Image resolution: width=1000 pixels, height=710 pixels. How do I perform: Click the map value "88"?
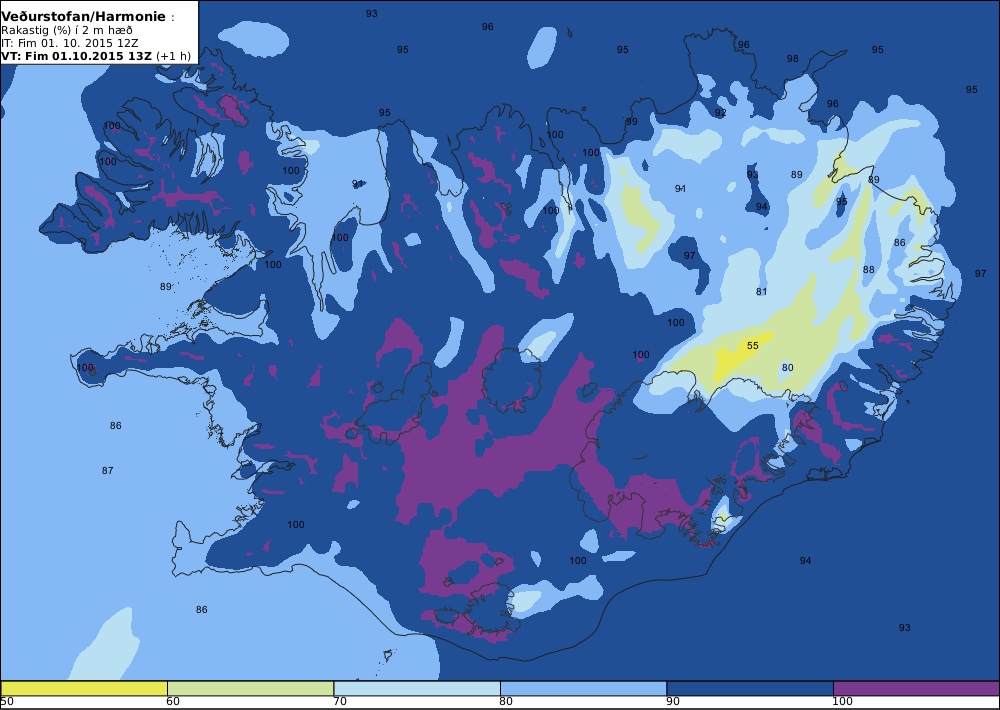point(869,270)
